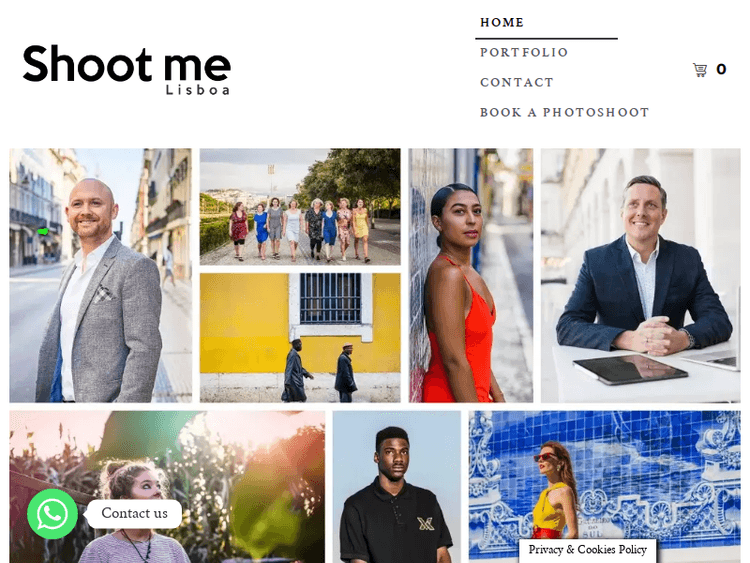Go to the Contact page
Screen dimensions: 750x563
tap(517, 82)
